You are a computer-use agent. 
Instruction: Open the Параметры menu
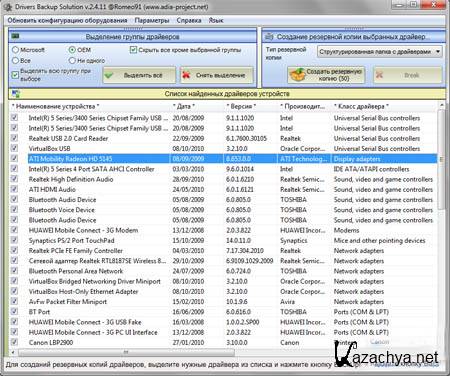(152, 20)
